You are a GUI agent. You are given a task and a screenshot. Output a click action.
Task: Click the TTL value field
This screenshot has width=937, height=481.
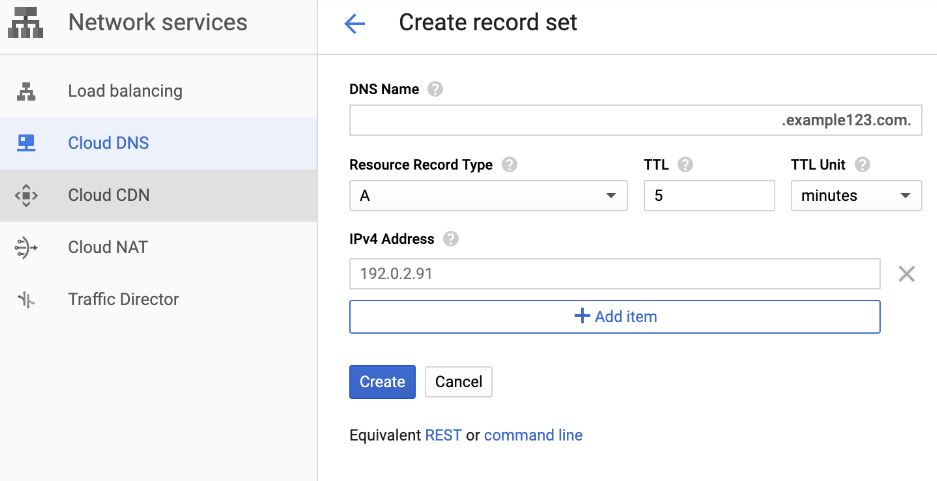click(709, 195)
